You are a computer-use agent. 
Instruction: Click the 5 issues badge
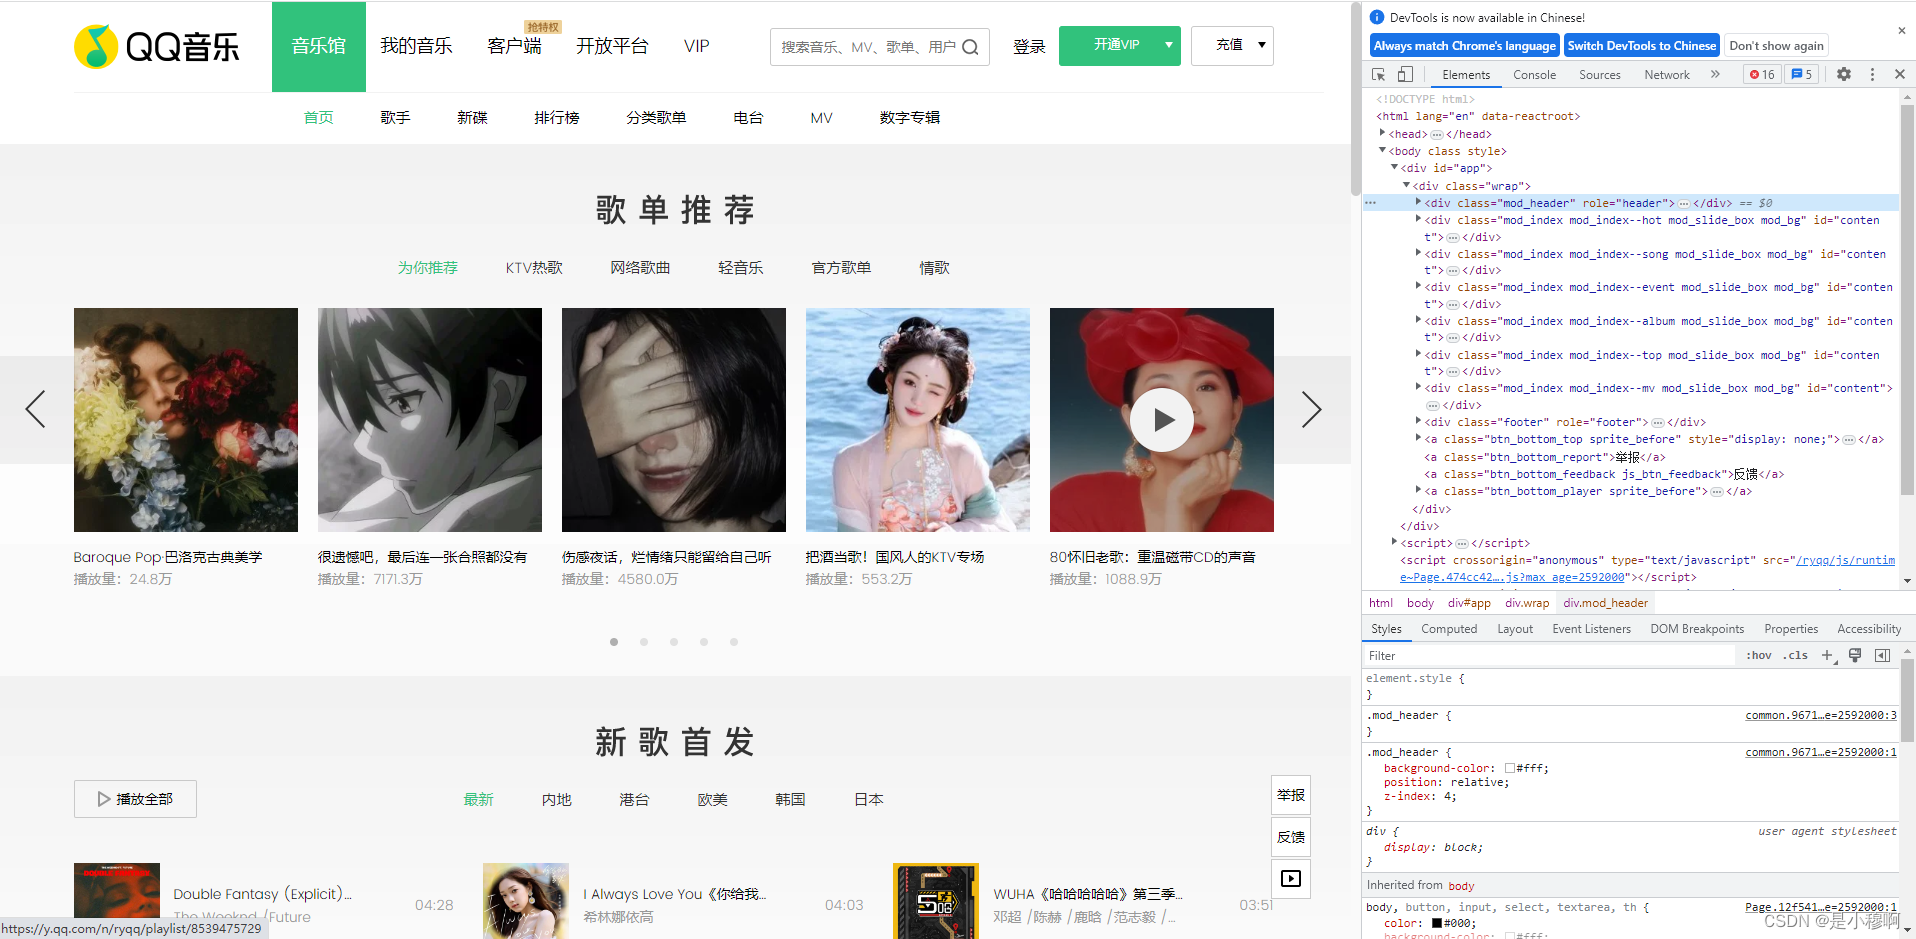coord(1802,74)
